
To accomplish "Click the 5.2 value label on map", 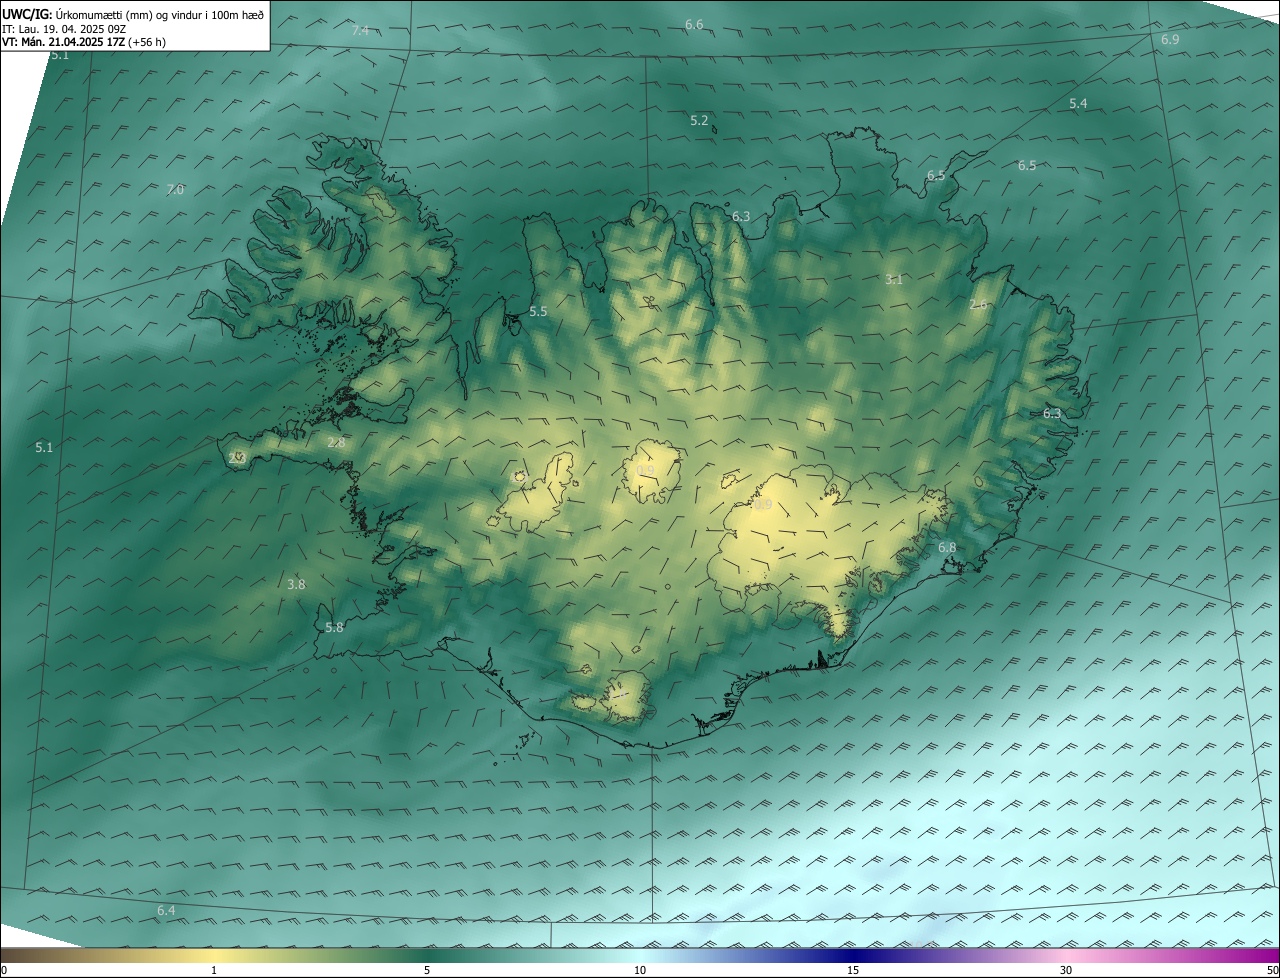I will (699, 121).
